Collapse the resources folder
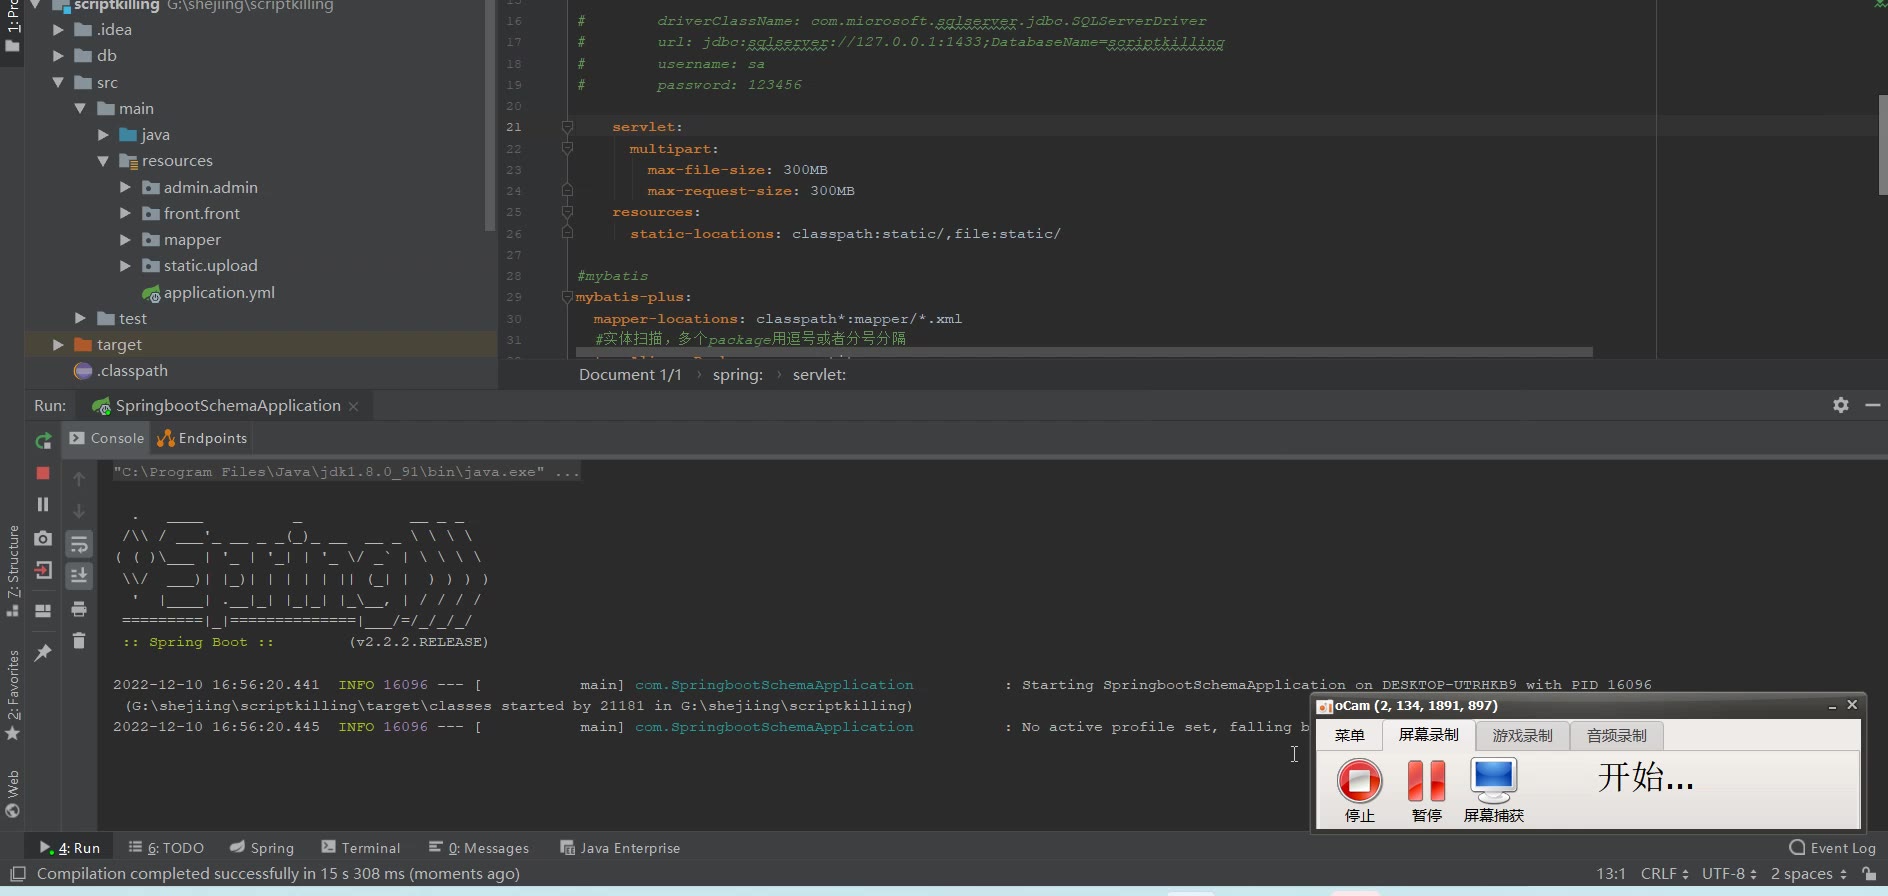1888x896 pixels. (103, 160)
